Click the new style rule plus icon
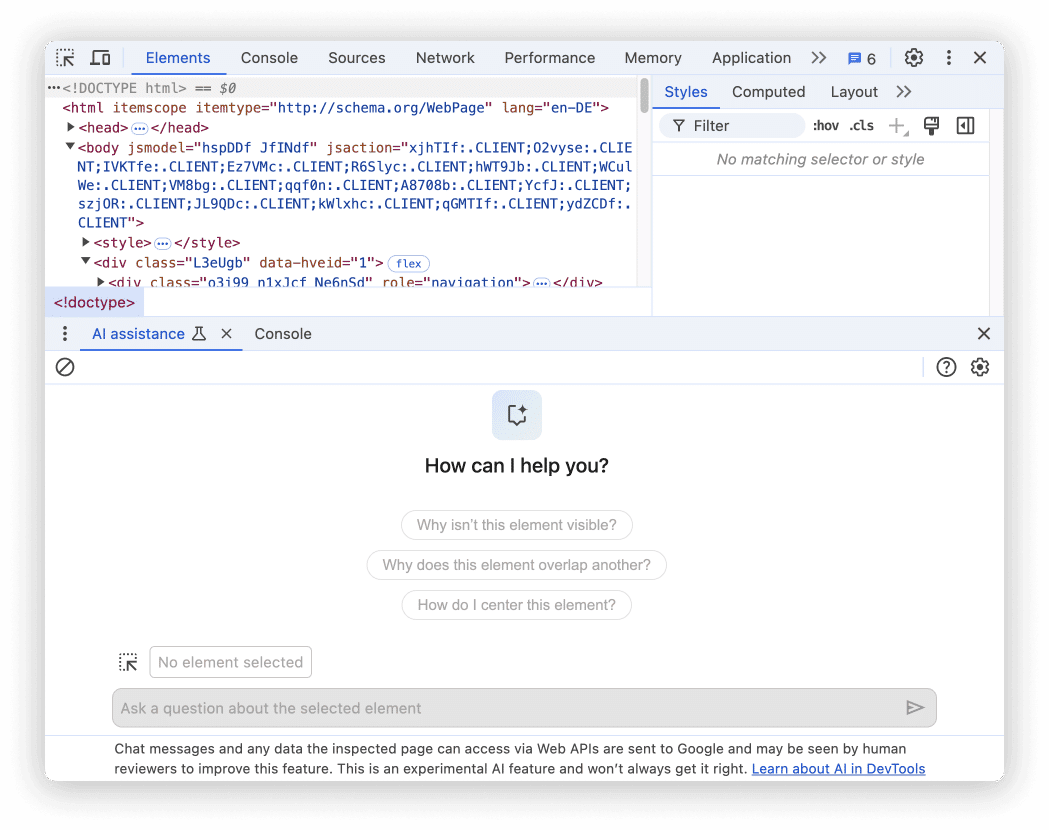 point(896,125)
